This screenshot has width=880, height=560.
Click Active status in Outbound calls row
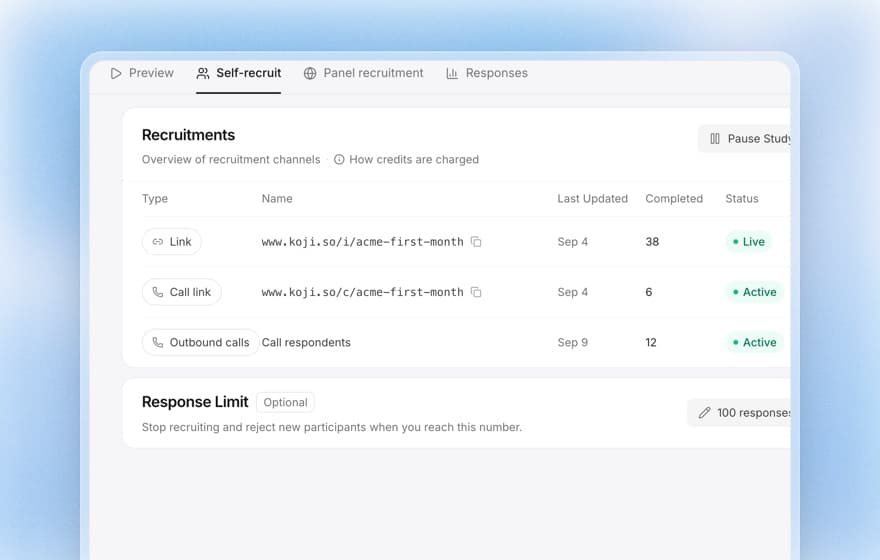pyautogui.click(x=754, y=342)
